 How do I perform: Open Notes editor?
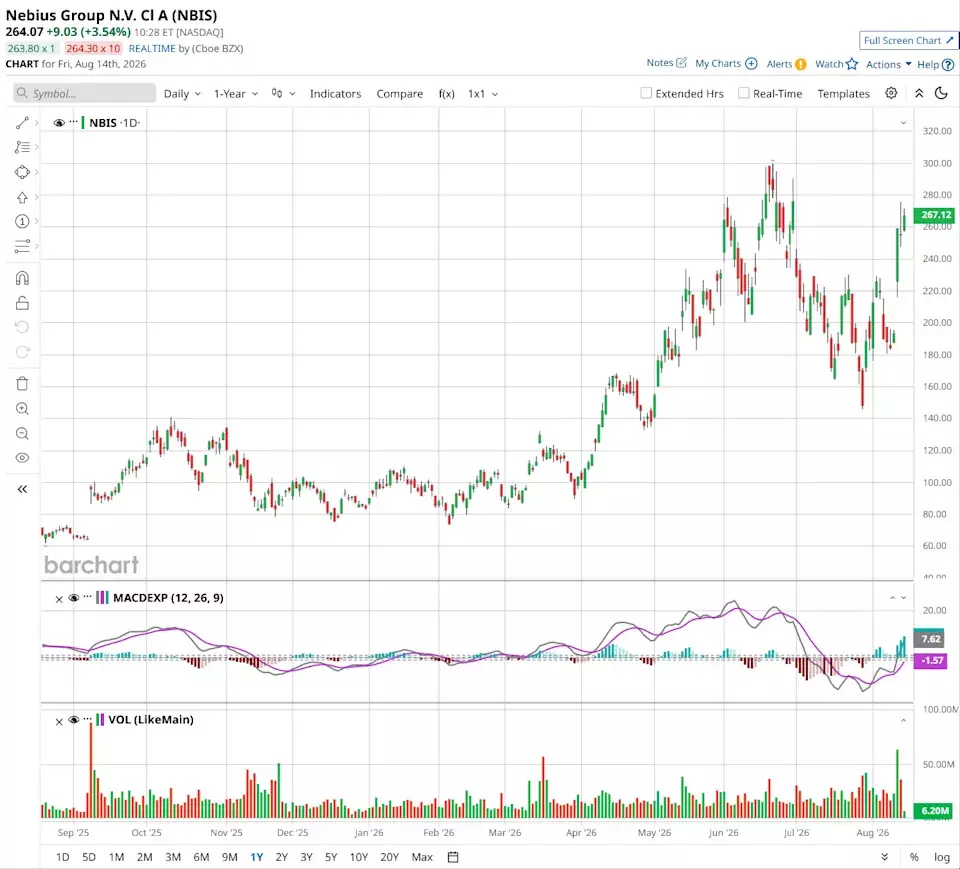coord(666,62)
